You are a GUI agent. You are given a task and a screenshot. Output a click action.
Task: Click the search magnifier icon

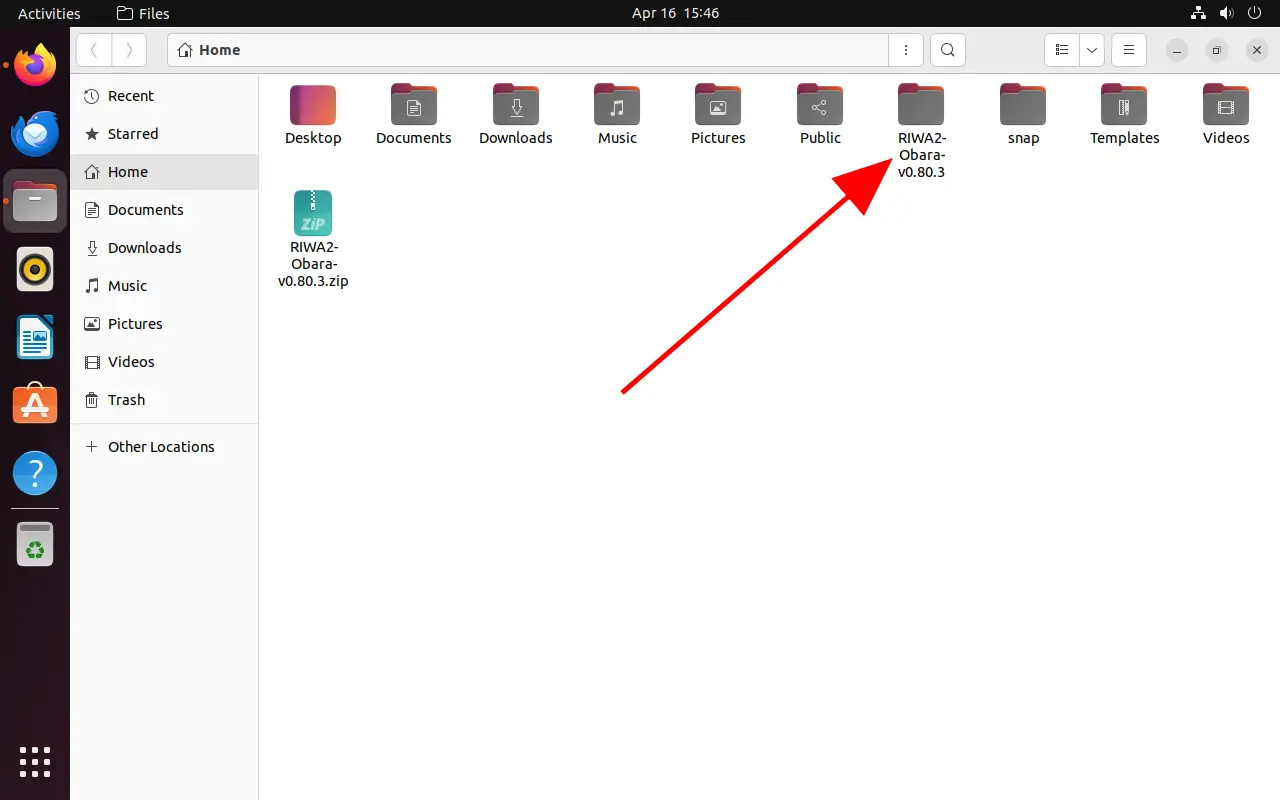[948, 50]
